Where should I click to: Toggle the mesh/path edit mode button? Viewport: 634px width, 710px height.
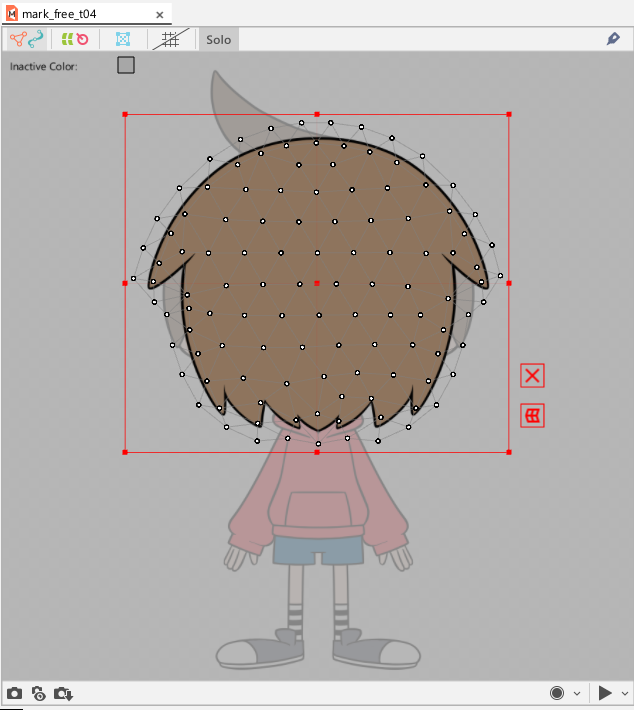(x=27, y=39)
